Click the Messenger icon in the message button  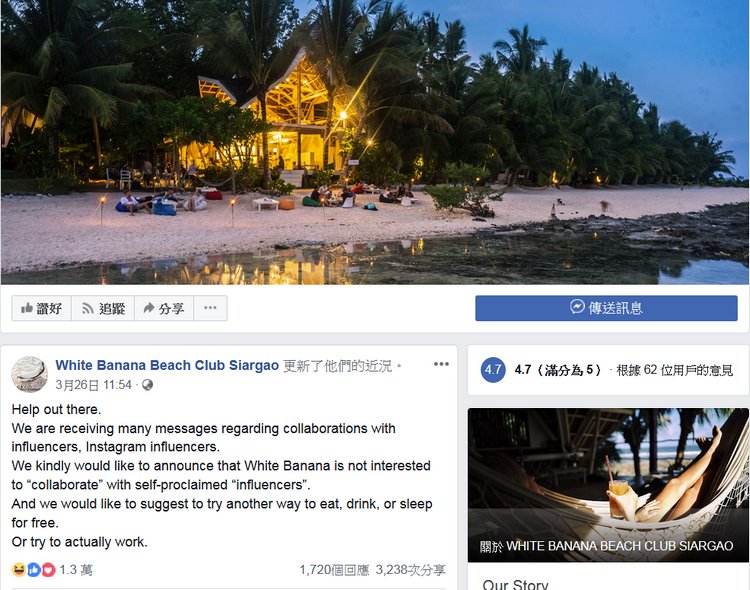[x=577, y=307]
